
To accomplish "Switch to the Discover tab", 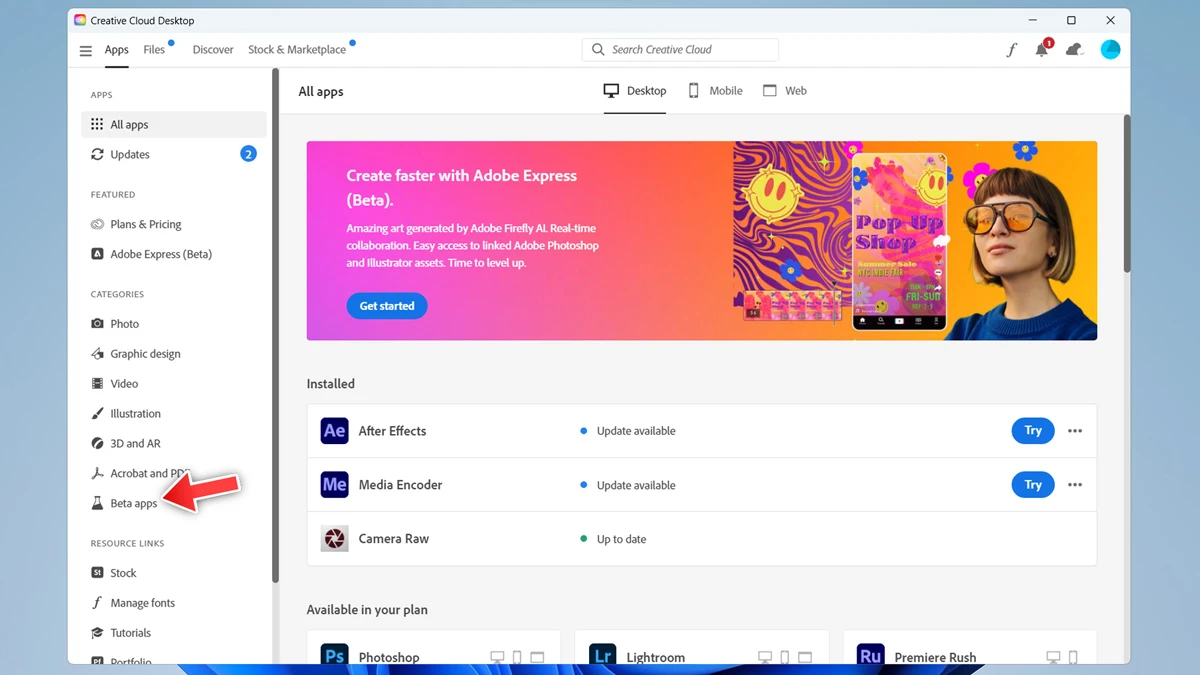I will (213, 50).
